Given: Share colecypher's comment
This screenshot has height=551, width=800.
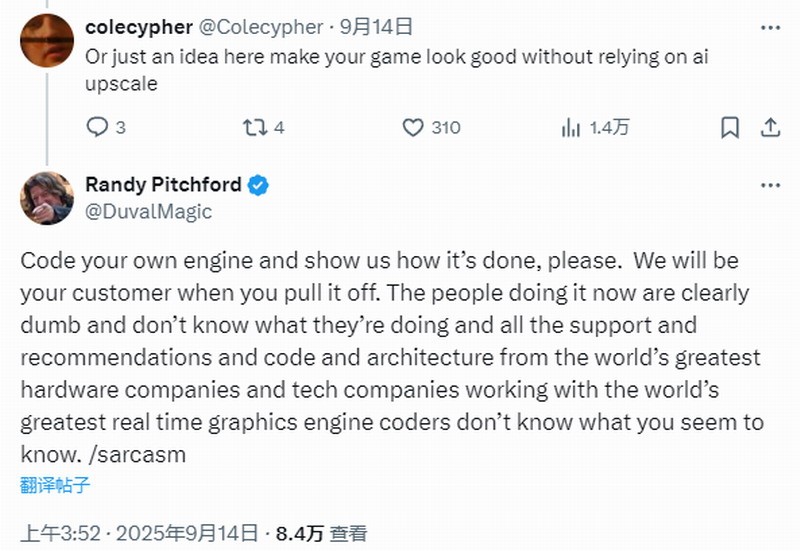Looking at the screenshot, I should click(x=770, y=127).
